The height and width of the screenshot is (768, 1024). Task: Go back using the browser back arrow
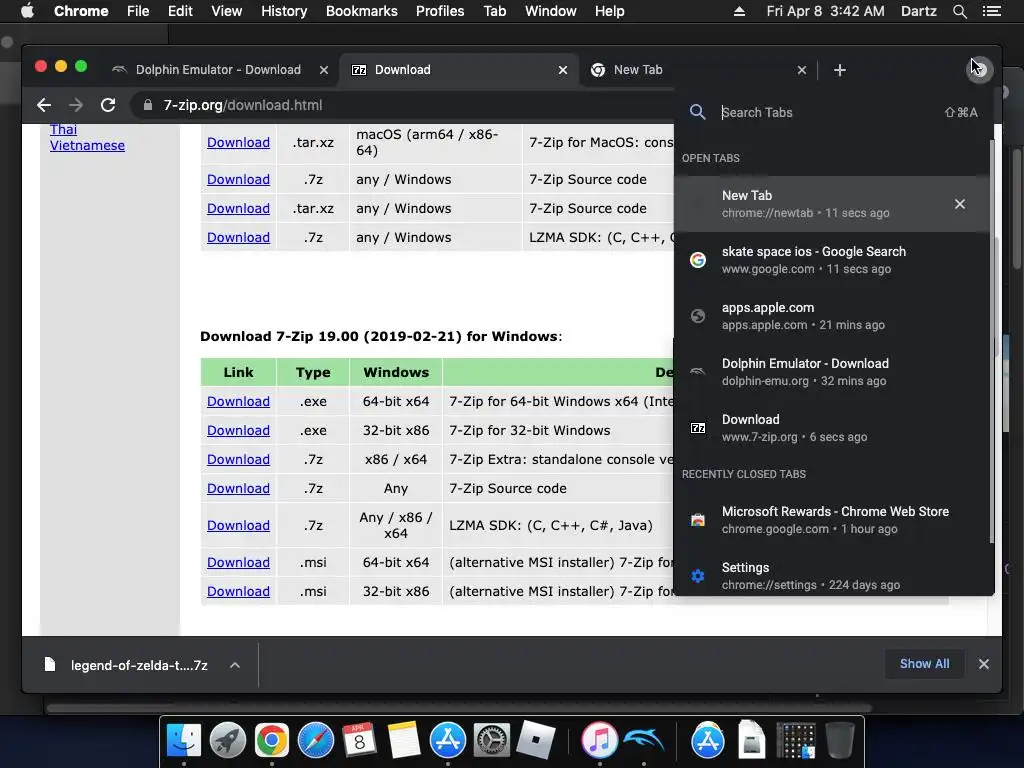[x=44, y=105]
